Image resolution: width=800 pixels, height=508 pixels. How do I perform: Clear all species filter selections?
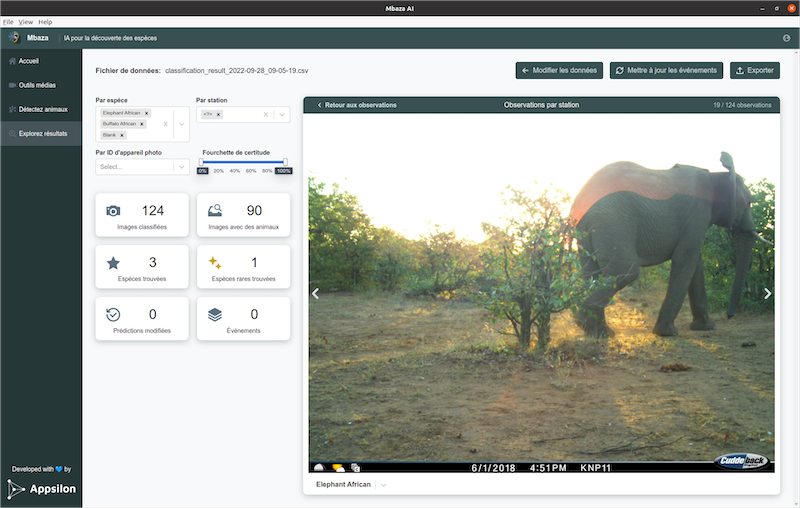(x=165, y=124)
